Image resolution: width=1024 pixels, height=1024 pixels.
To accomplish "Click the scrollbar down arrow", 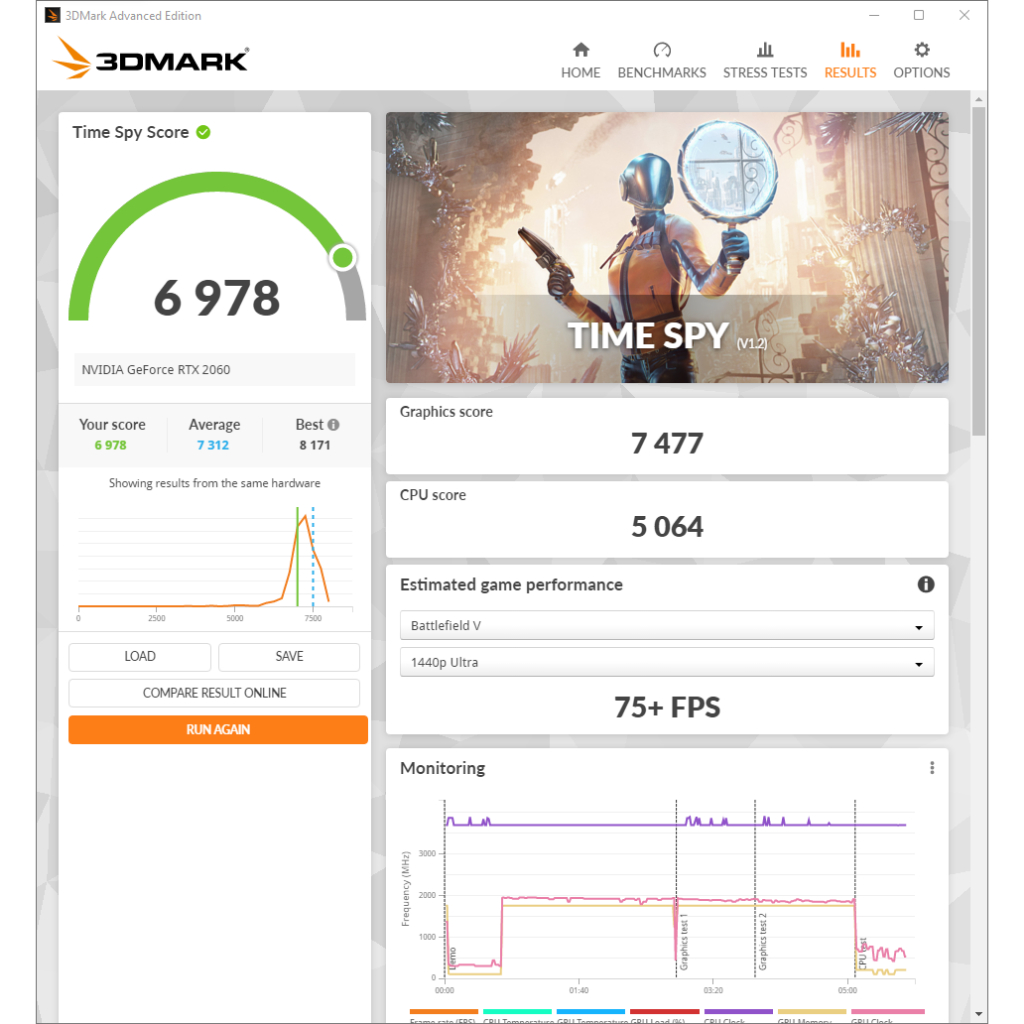I will [x=978, y=1014].
